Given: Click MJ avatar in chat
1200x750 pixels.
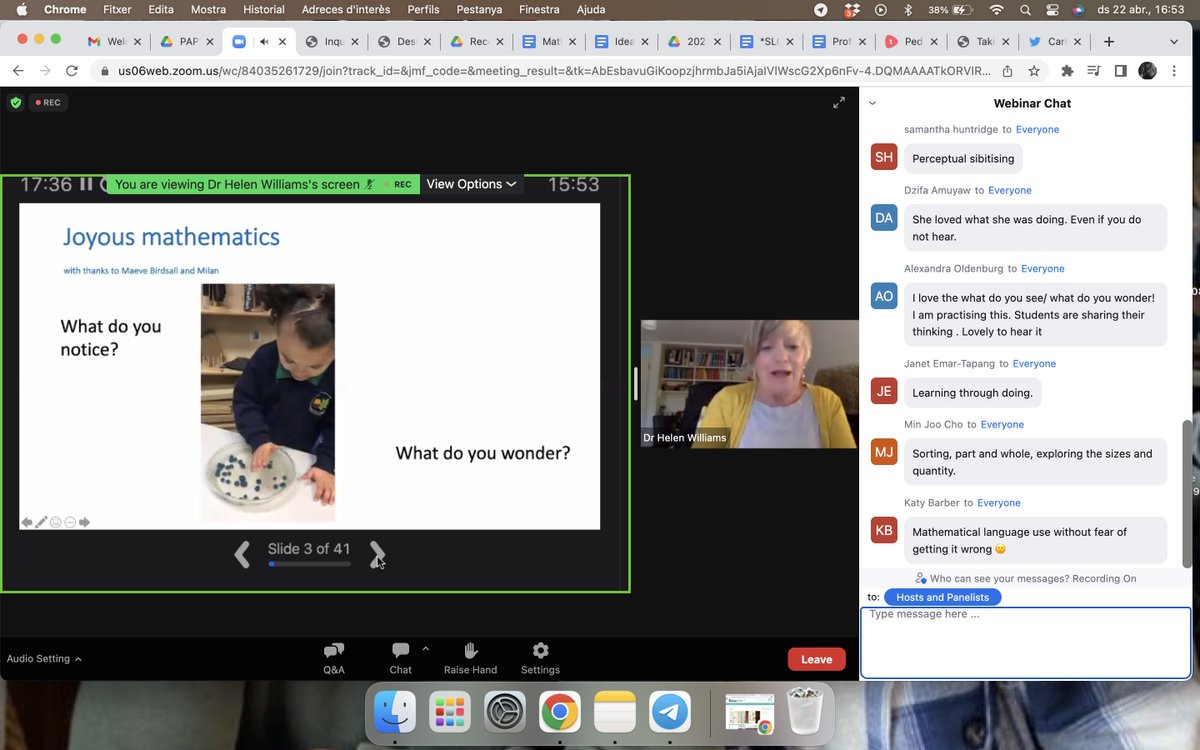Looking at the screenshot, I should (884, 452).
